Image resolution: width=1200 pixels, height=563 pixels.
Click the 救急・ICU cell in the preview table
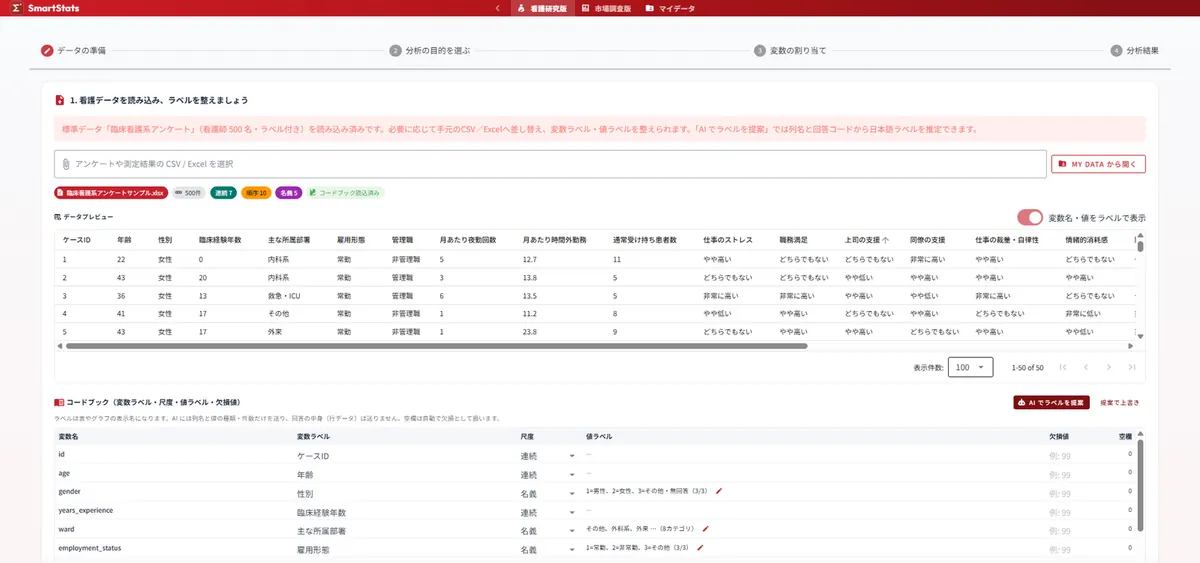pyautogui.click(x=285, y=296)
